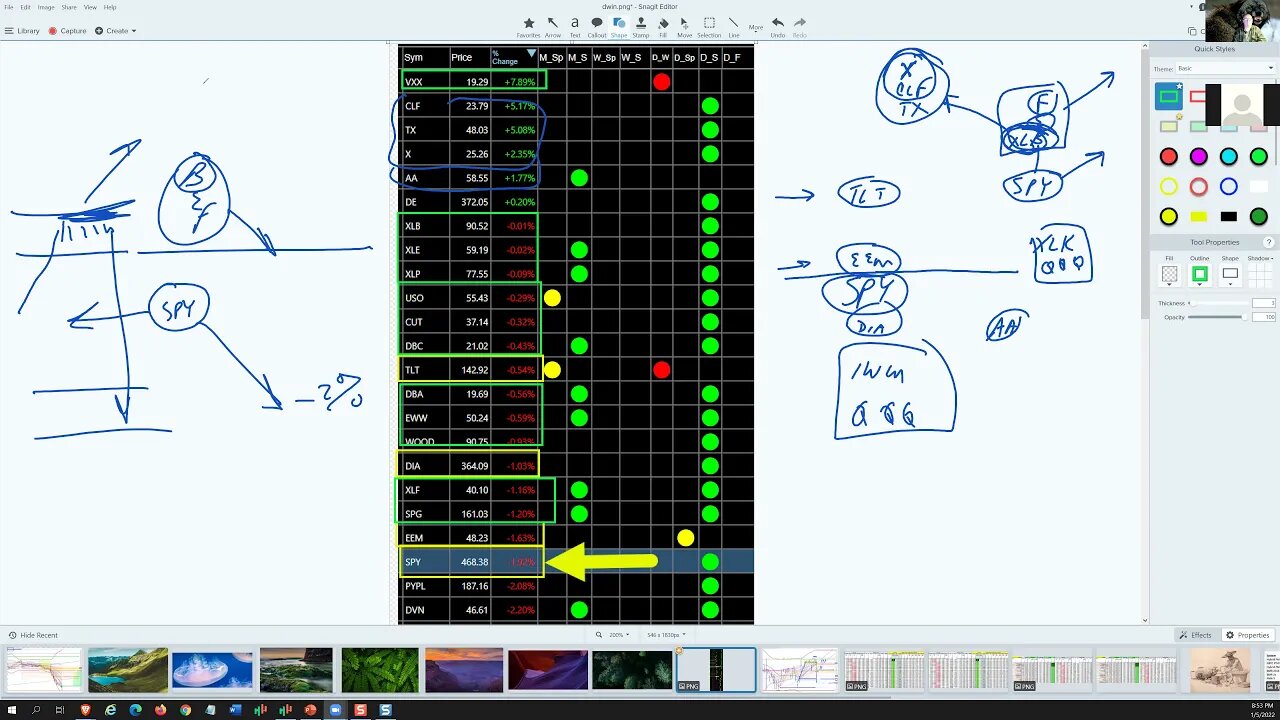Pick the yellow filled circle quick style

tap(1169, 216)
